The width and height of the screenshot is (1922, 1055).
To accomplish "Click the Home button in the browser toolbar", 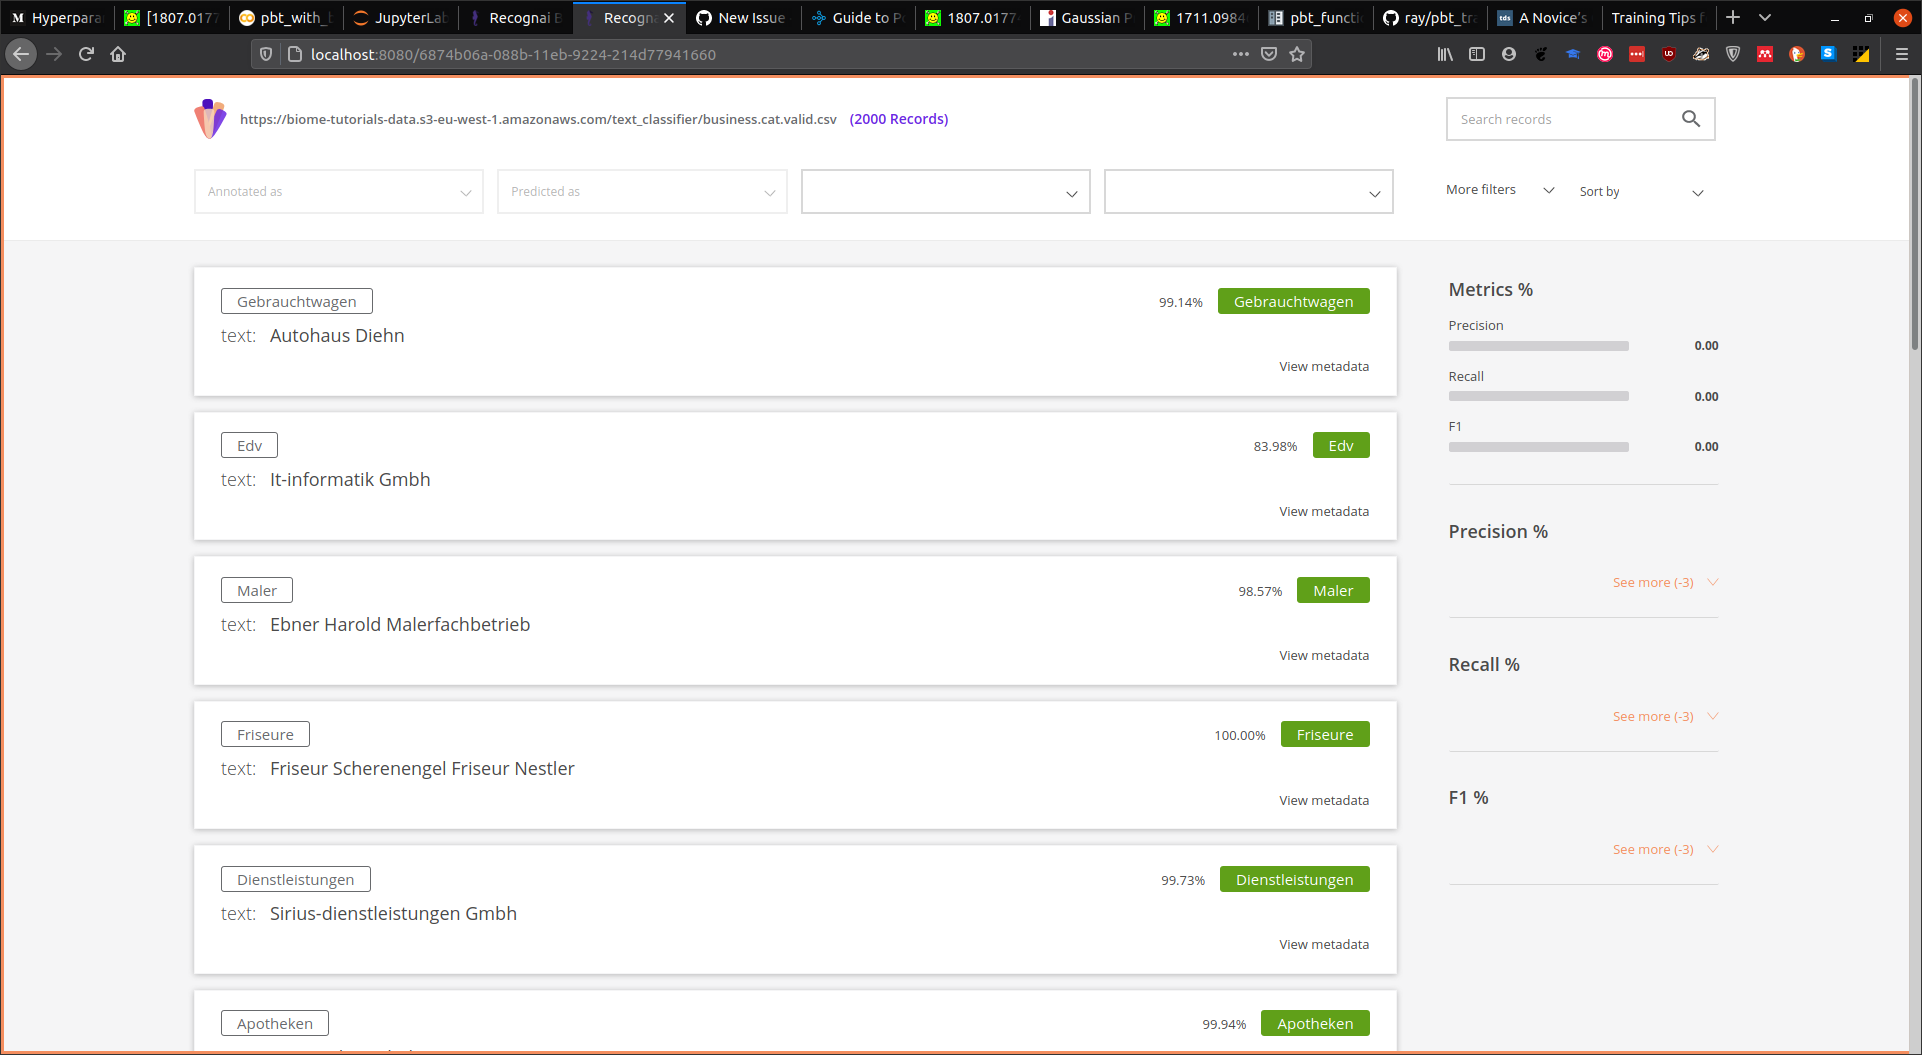I will coord(117,54).
